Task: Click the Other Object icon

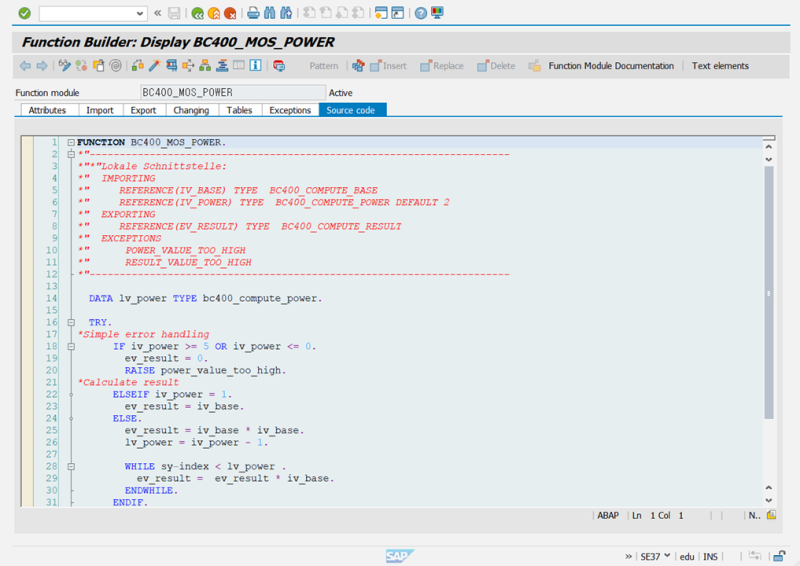Action: (x=98, y=65)
